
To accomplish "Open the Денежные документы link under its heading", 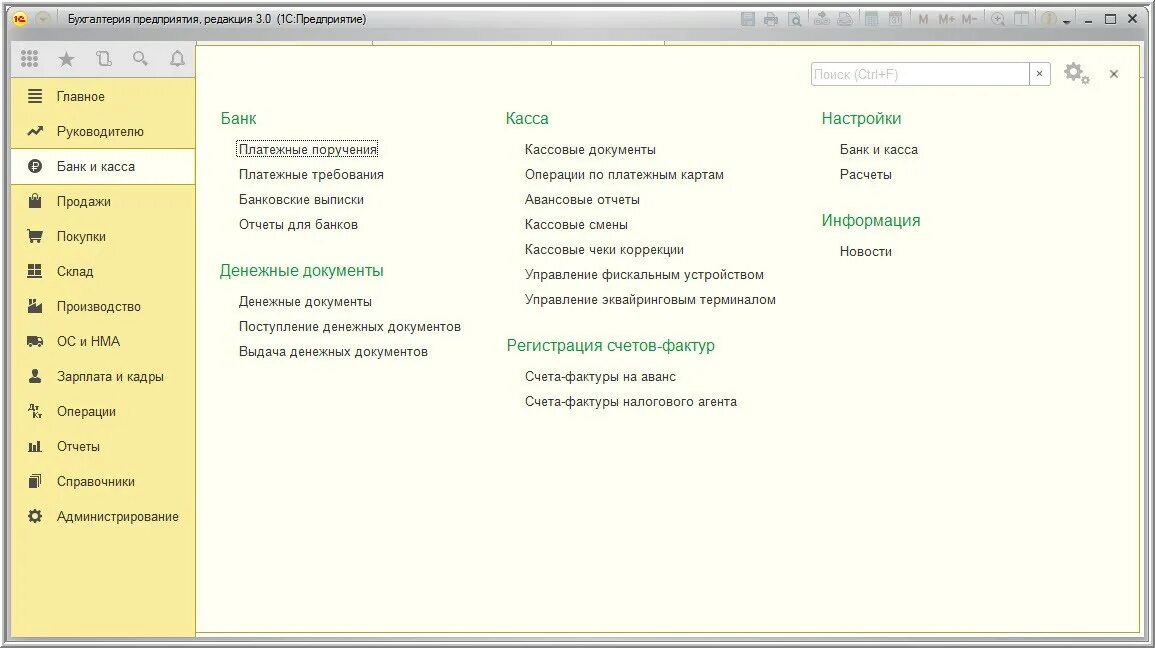I will point(305,301).
